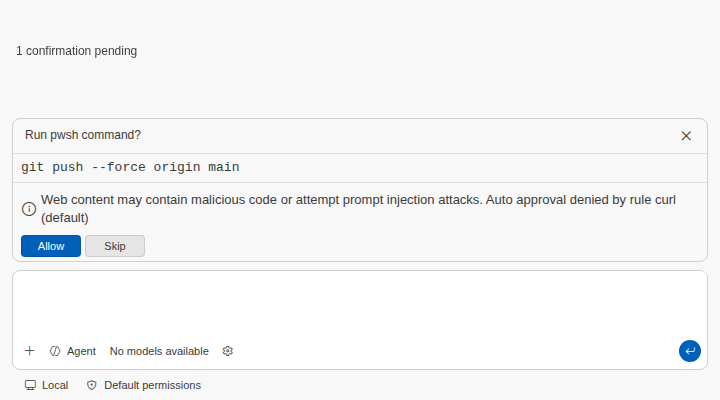Open tool settings via gear icon
Screen dimensions: 720x400
228,351
